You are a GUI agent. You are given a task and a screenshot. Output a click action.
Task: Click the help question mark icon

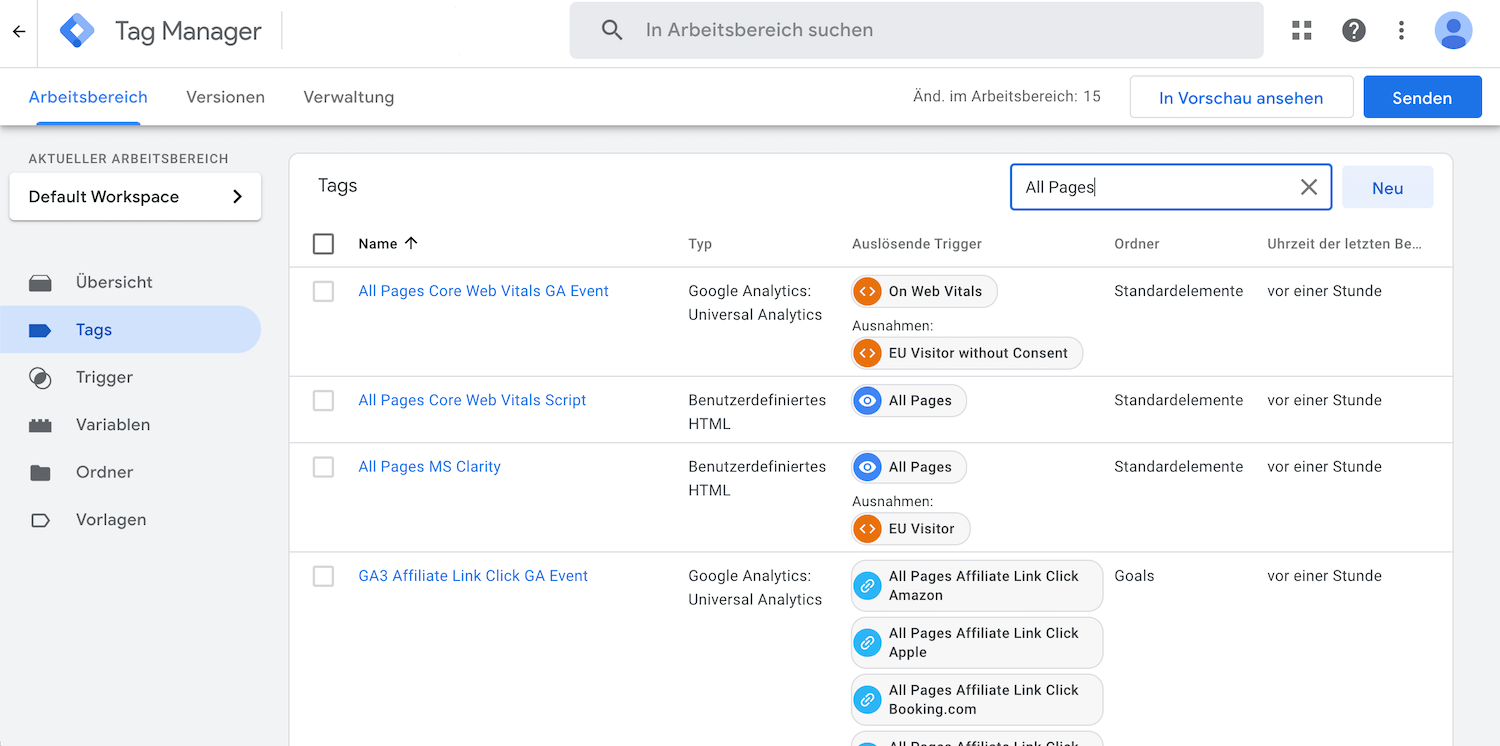click(x=1353, y=30)
